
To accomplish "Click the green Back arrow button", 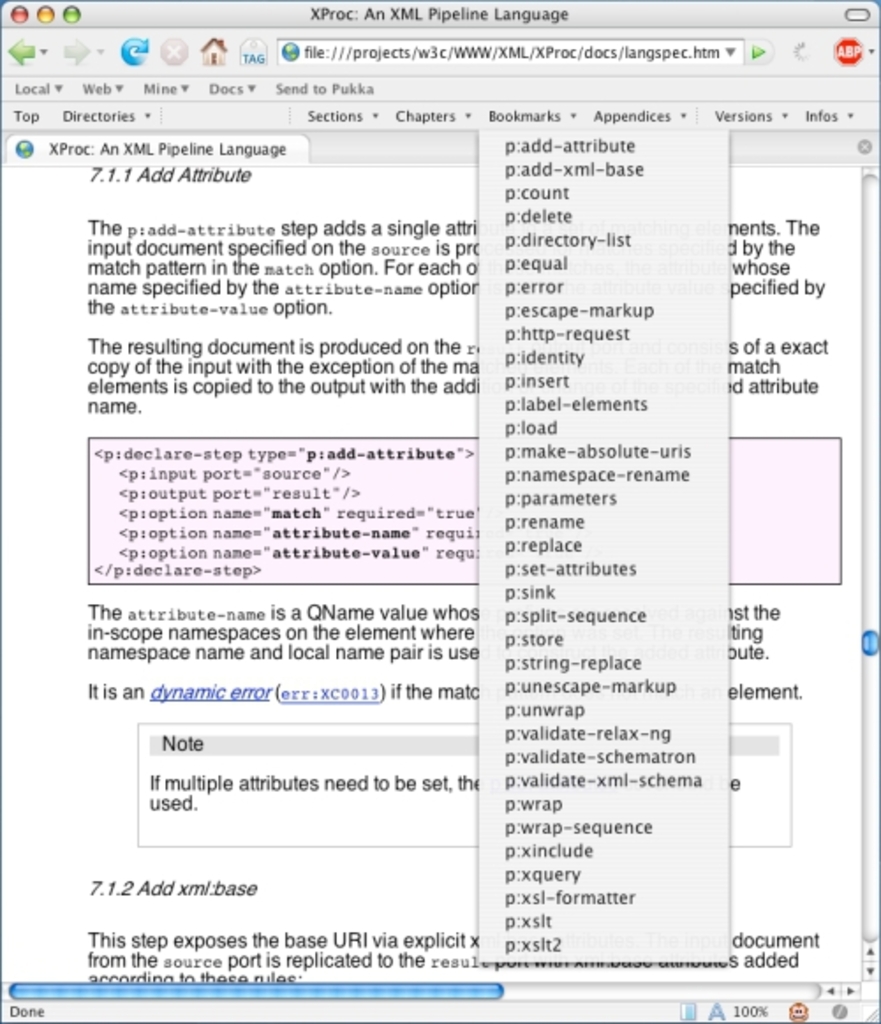I will (x=22, y=52).
